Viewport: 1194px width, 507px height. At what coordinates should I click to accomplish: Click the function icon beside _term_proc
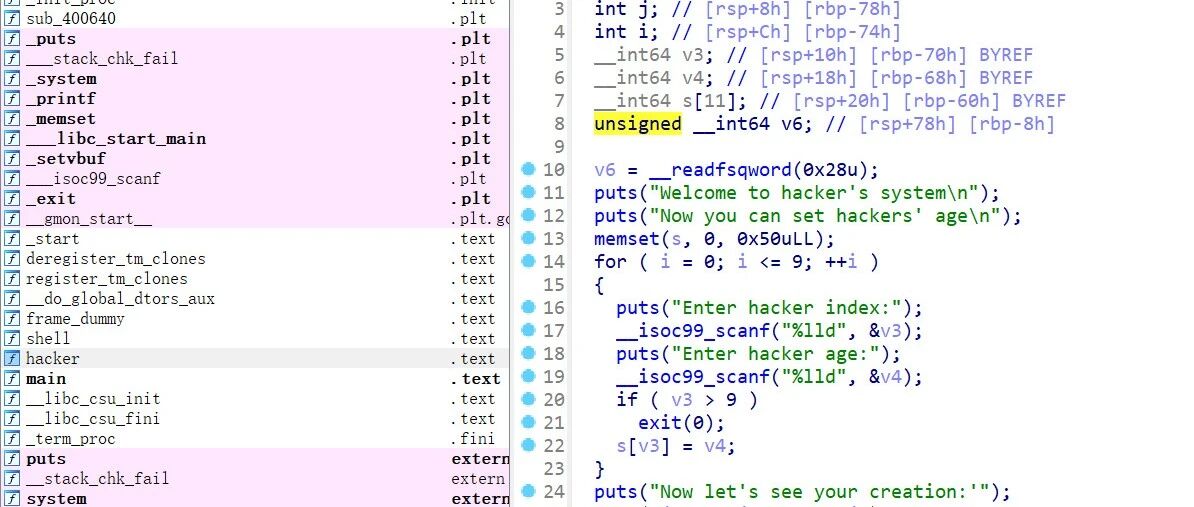coord(11,438)
